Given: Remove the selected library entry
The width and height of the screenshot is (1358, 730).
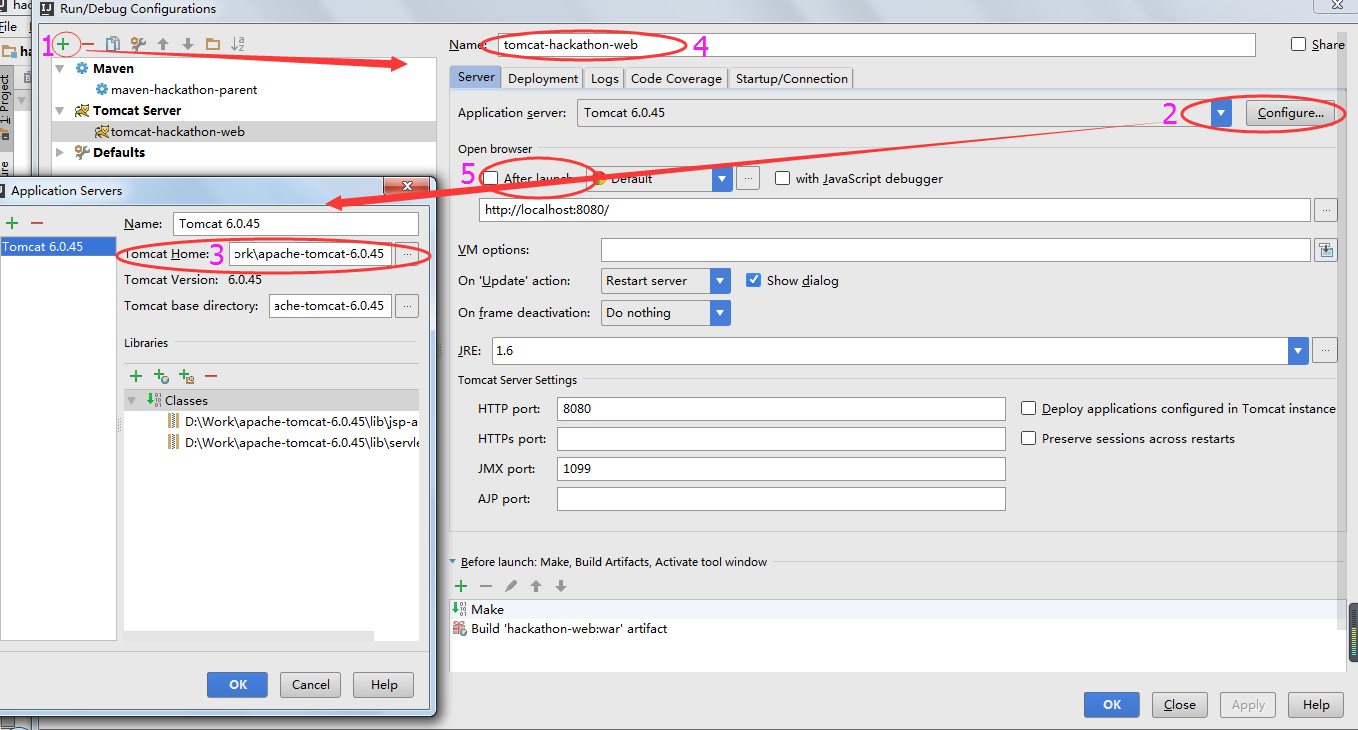Looking at the screenshot, I should [x=211, y=376].
